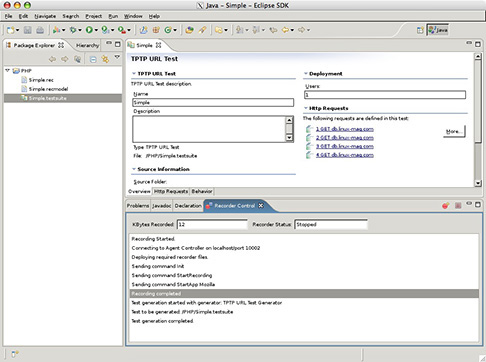Click the Name input field containing Simple
Screen dimensions: 486x362
(x=213, y=102)
